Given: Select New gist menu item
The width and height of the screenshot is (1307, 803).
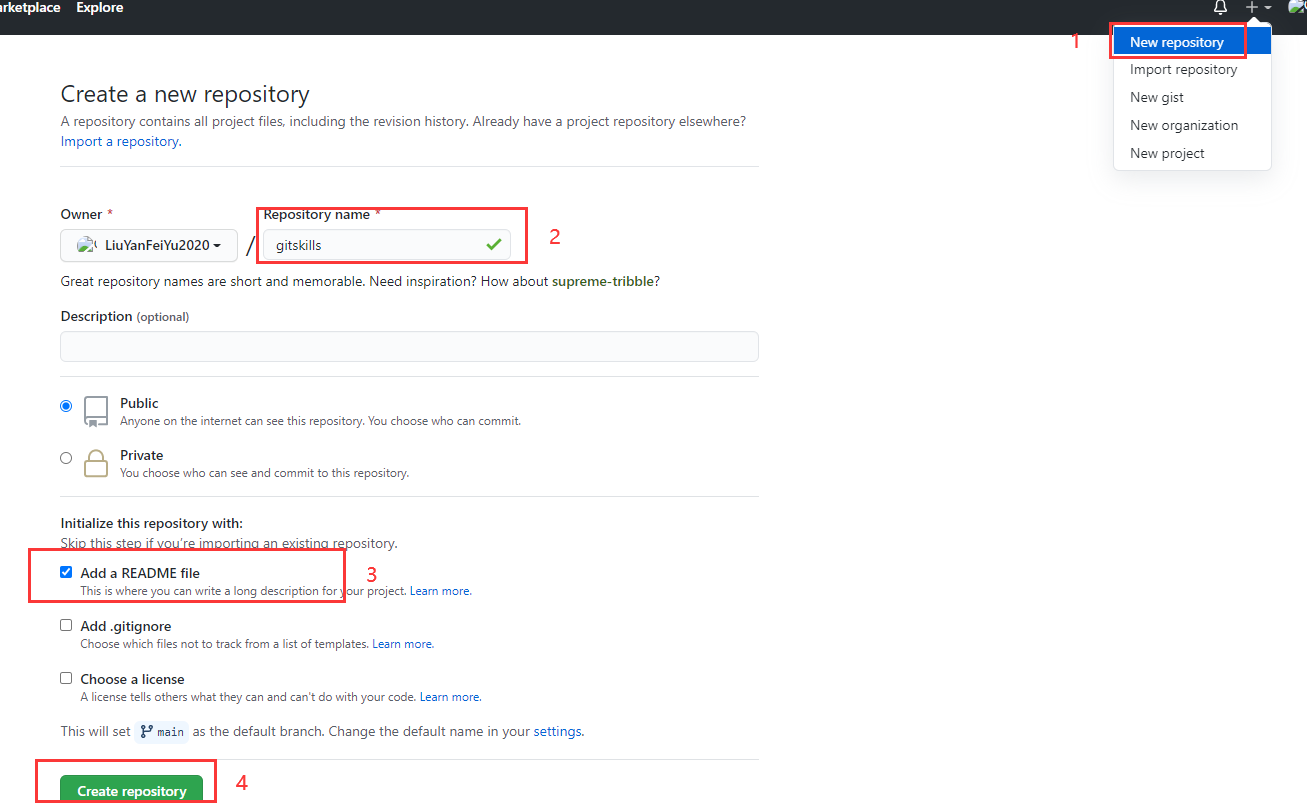Looking at the screenshot, I should [x=1157, y=98].
